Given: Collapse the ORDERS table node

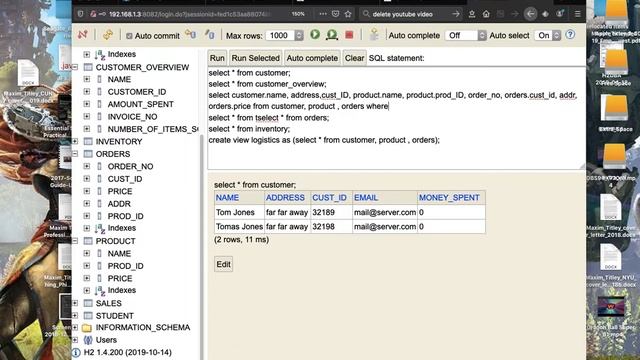Looking at the screenshot, I should [75, 154].
